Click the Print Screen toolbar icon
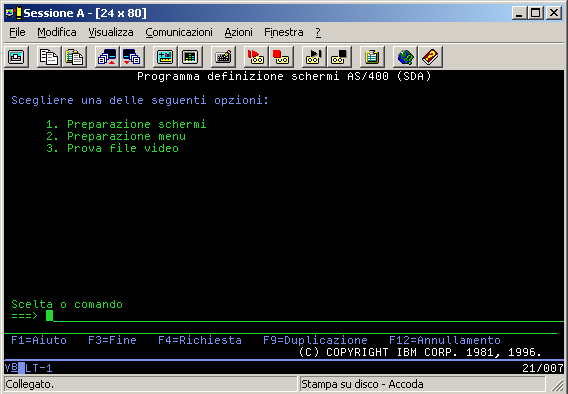Image resolution: width=568 pixels, height=394 pixels. (x=16, y=57)
